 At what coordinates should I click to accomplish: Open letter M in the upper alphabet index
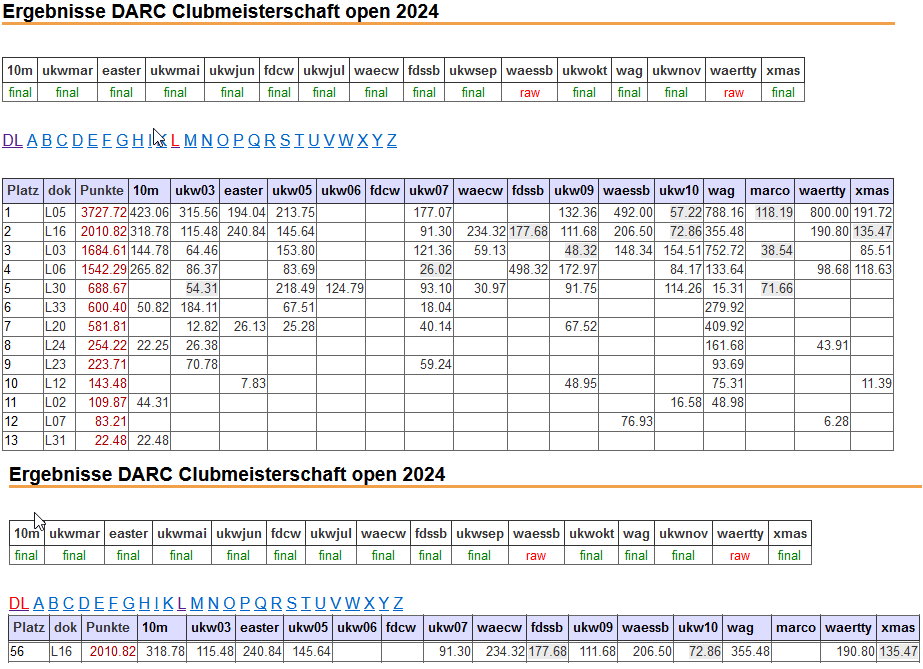190,141
